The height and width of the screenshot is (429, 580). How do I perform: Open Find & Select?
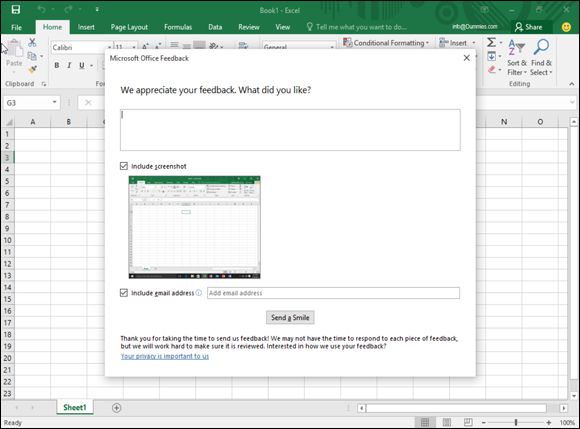coord(541,57)
